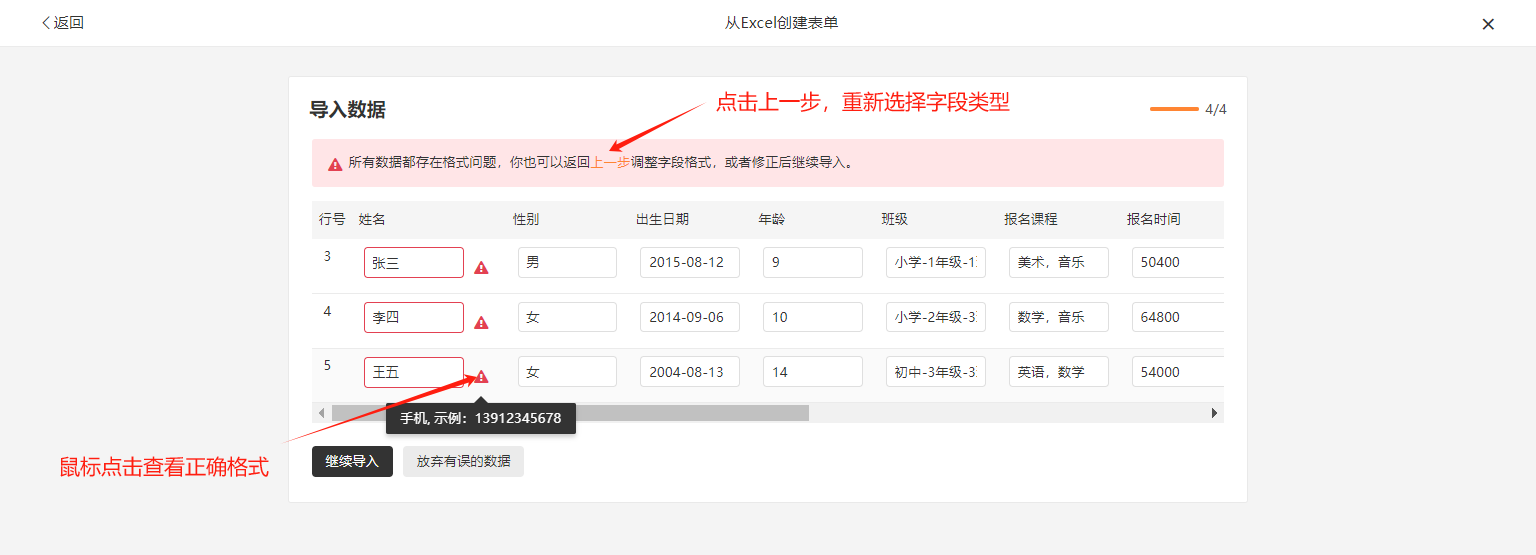Click the alert triangle in the pink banner
1536x555 pixels.
tap(335, 164)
